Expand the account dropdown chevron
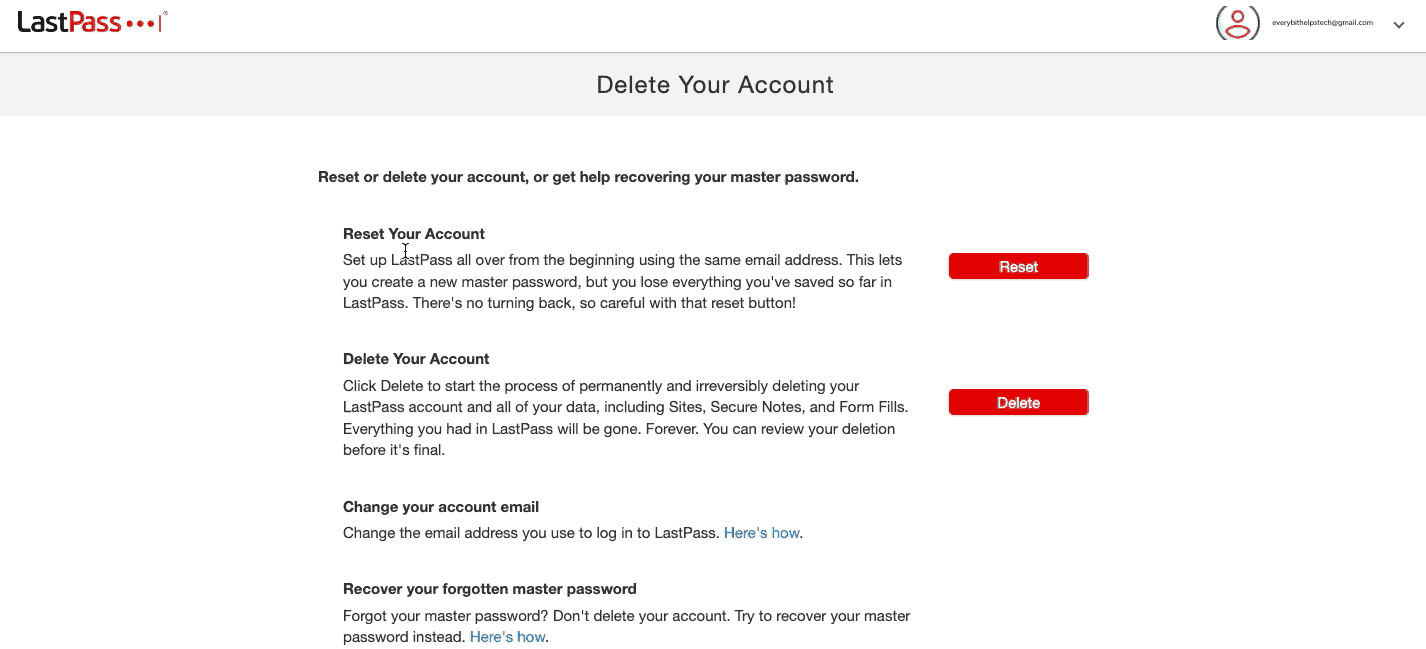 click(1399, 26)
